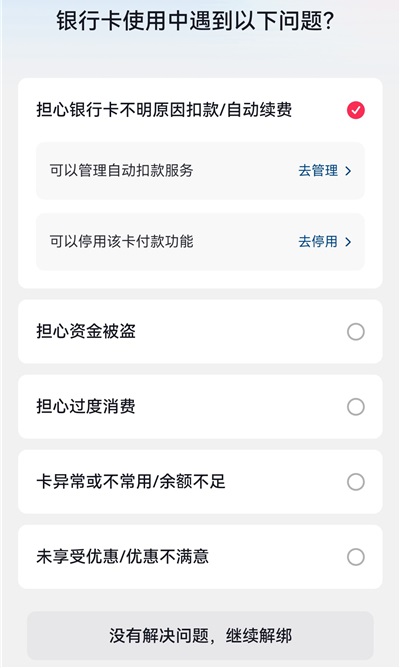Select the 担心过度消费 radio circle
The width and height of the screenshot is (400, 668).
(x=355, y=407)
